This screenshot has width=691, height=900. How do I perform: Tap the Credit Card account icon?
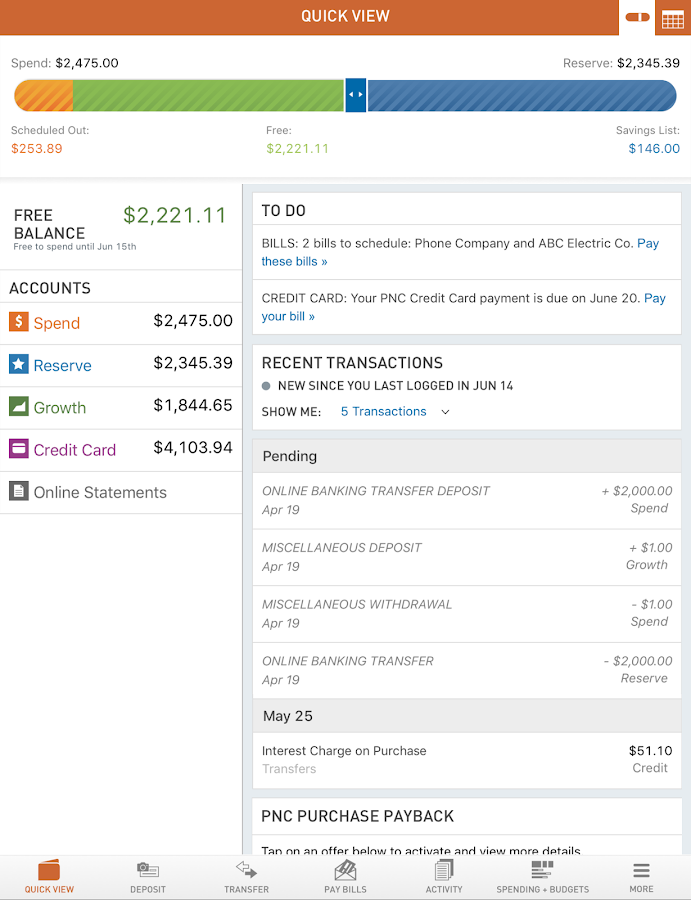(x=19, y=449)
